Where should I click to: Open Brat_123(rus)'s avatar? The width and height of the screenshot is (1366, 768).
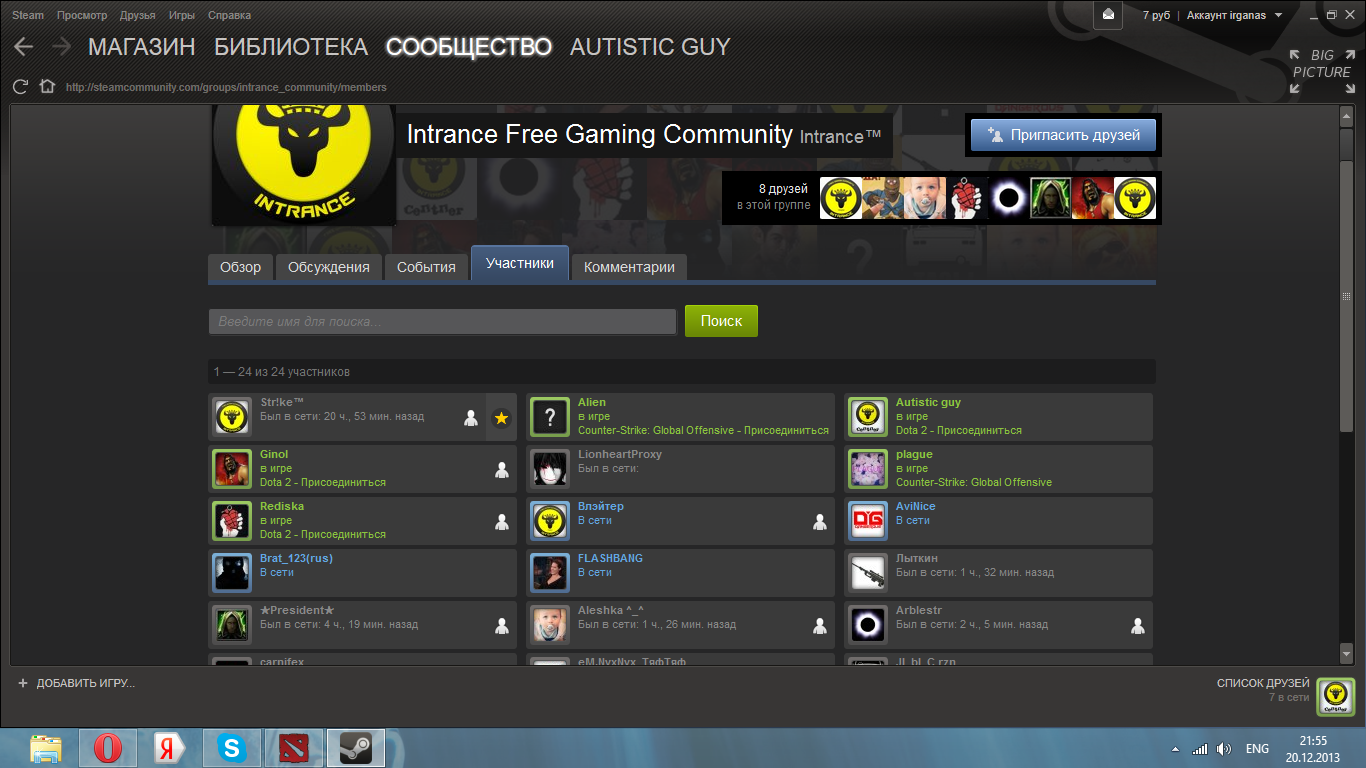tap(232, 573)
